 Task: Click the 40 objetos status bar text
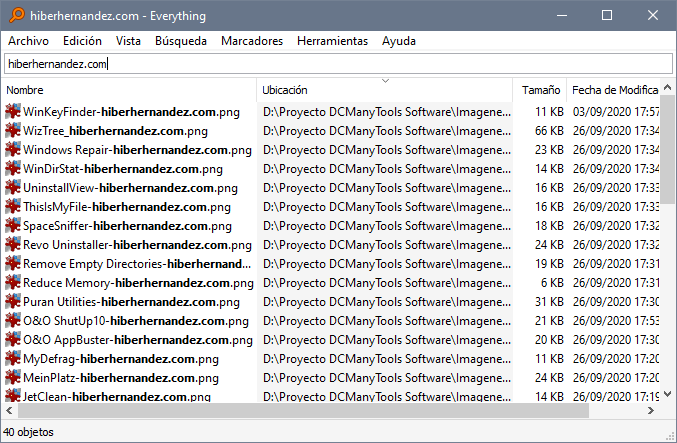click(x=28, y=432)
